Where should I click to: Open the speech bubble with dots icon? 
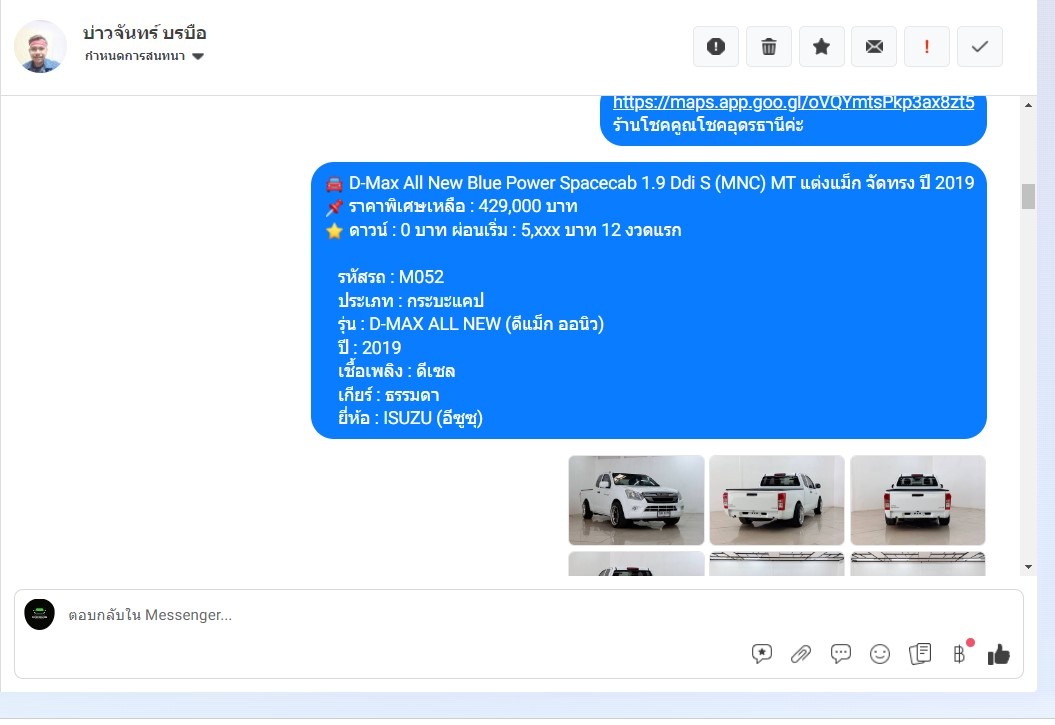point(840,654)
